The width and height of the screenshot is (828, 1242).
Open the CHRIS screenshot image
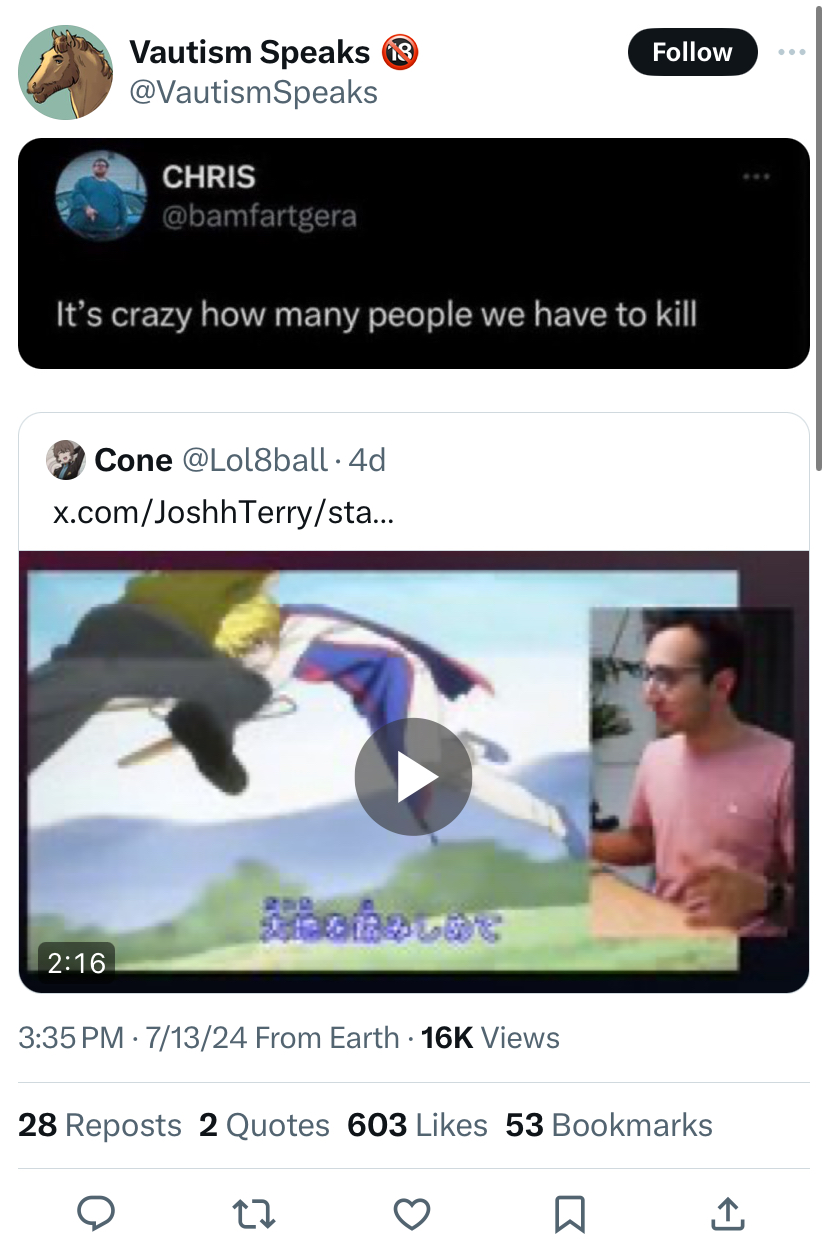pyautogui.click(x=413, y=254)
